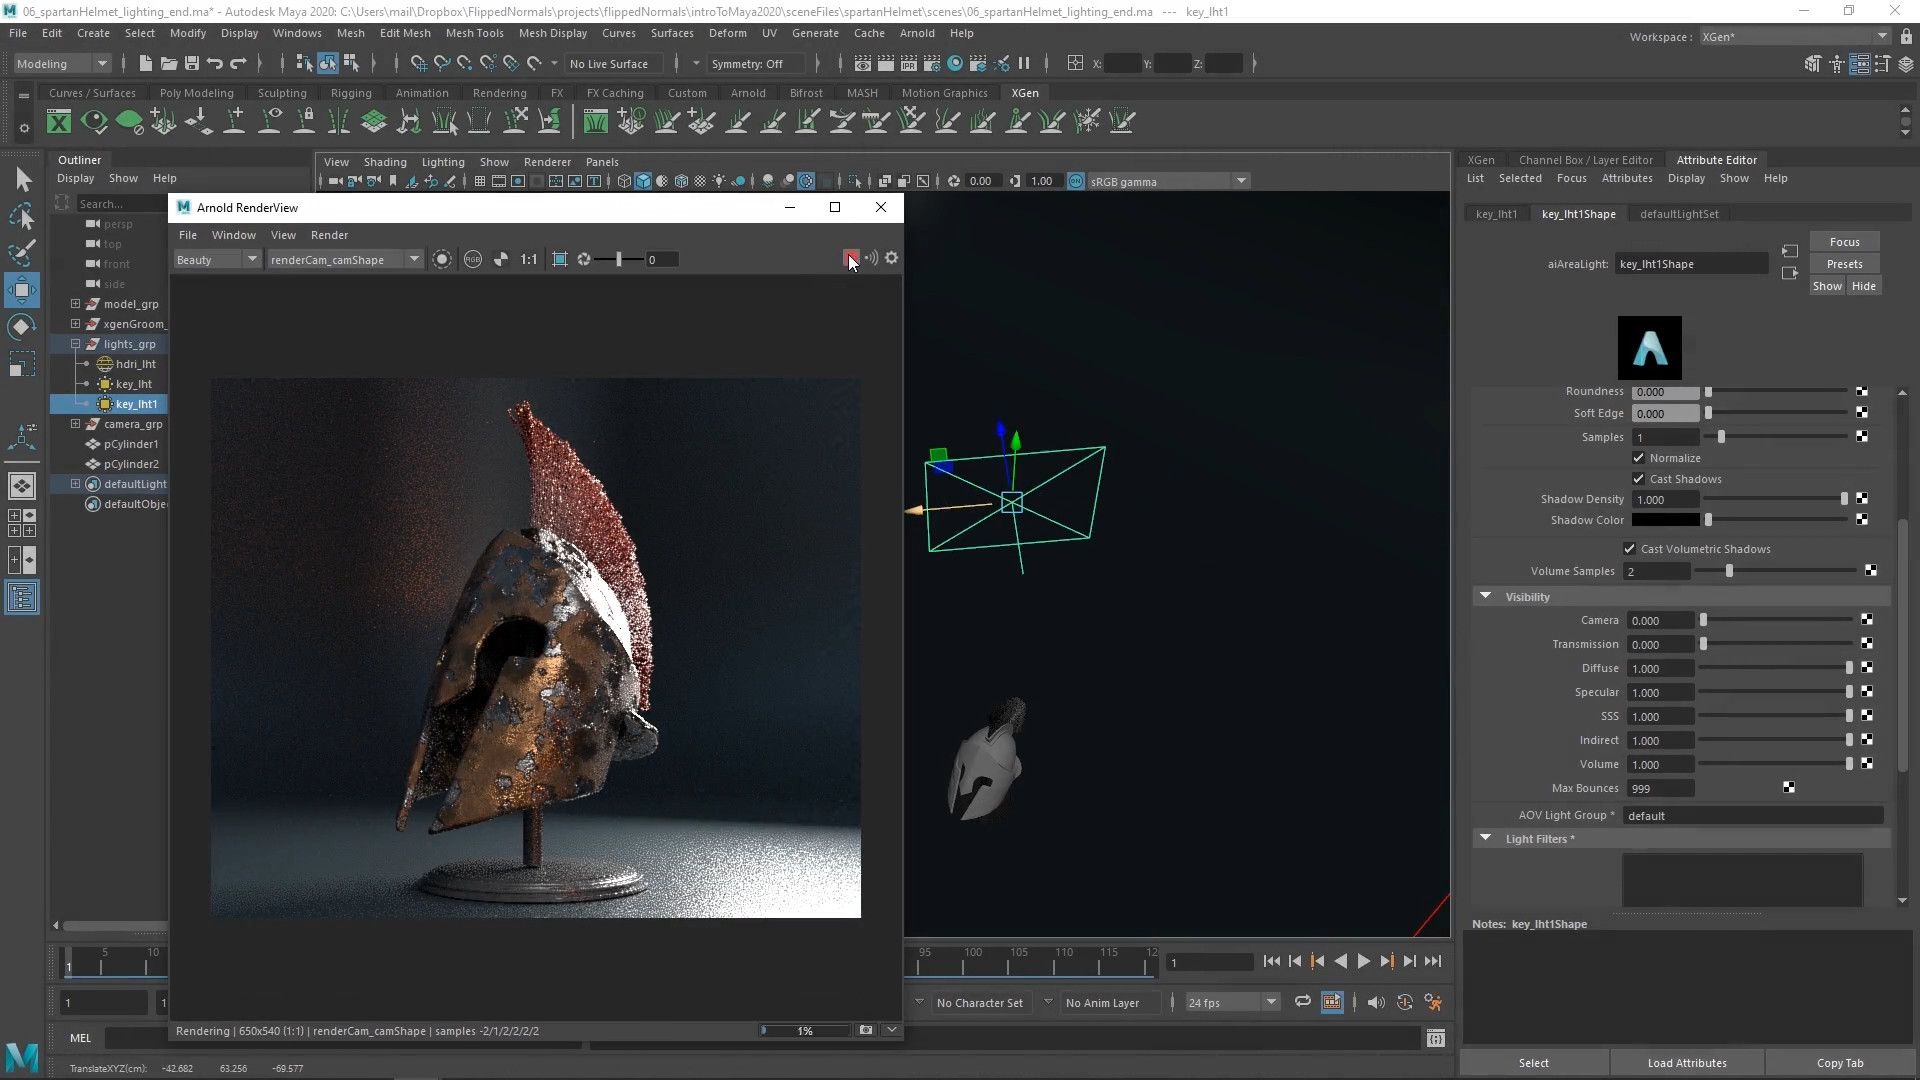Click the Presets button
Viewport: 1920px width, 1080px height.
click(x=1844, y=264)
